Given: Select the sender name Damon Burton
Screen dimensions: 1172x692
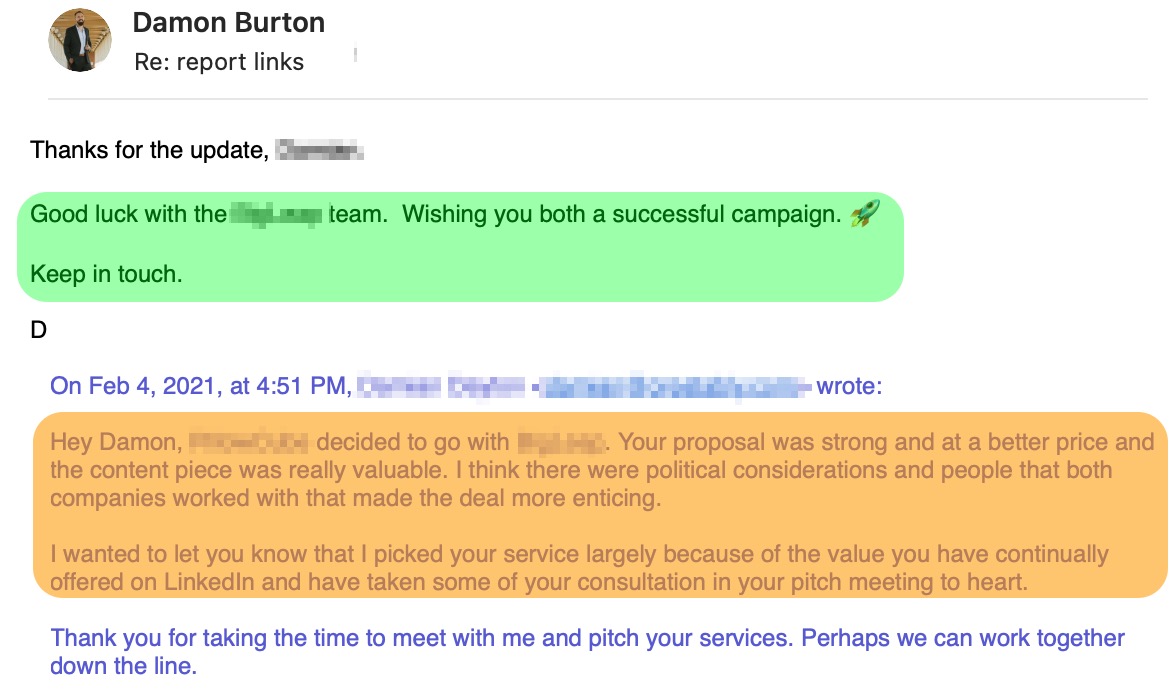Looking at the screenshot, I should pyautogui.click(x=229, y=22).
